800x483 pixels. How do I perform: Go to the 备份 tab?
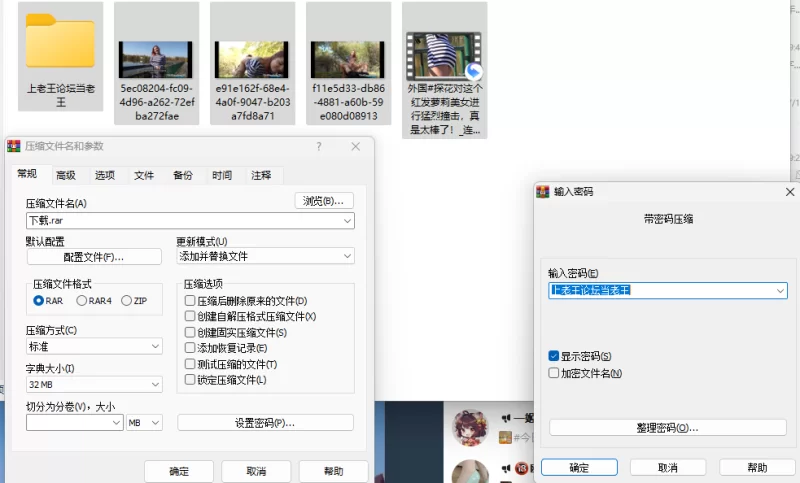[183, 175]
